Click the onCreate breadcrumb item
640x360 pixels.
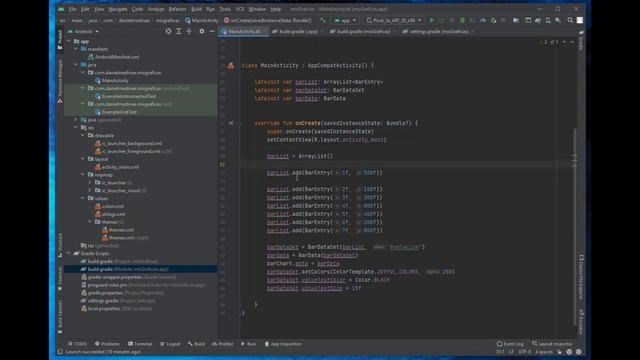pyautogui.click(x=267, y=20)
